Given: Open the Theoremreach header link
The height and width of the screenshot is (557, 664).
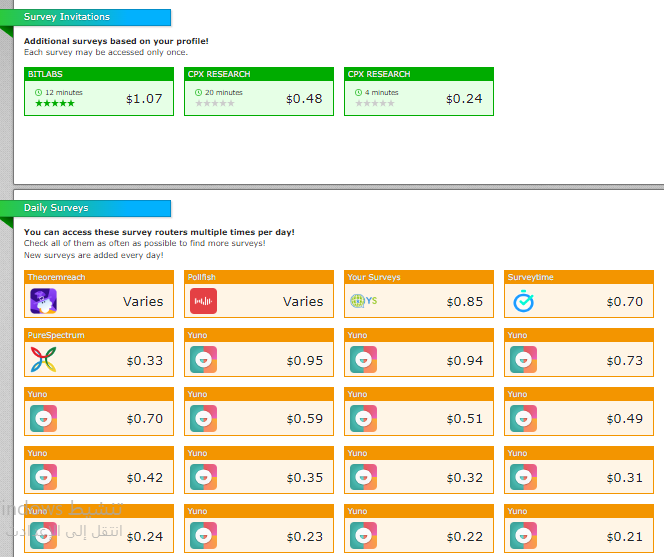Looking at the screenshot, I should tap(56, 277).
